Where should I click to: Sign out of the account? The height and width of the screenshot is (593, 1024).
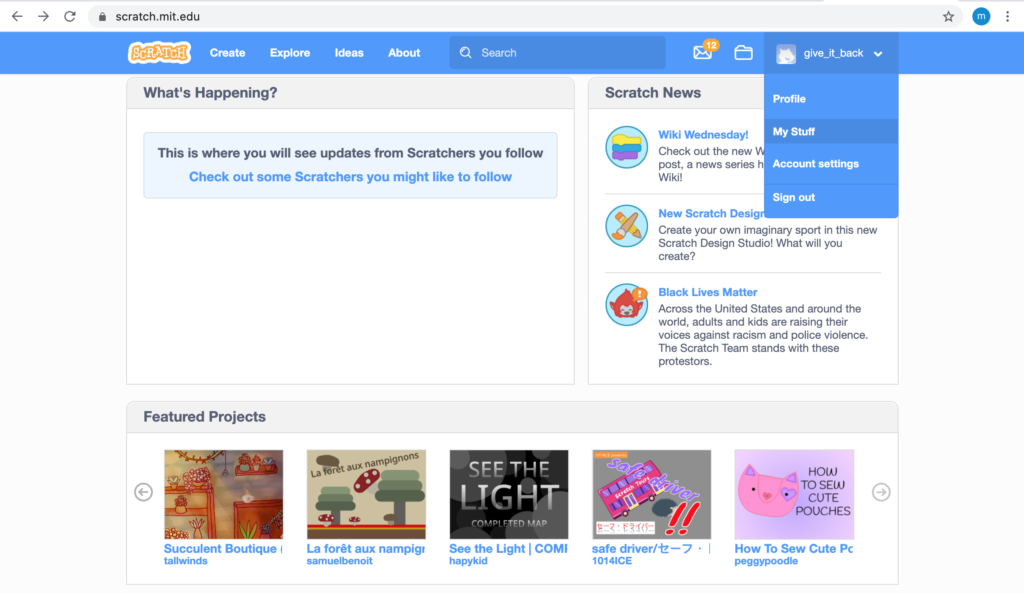tap(794, 197)
